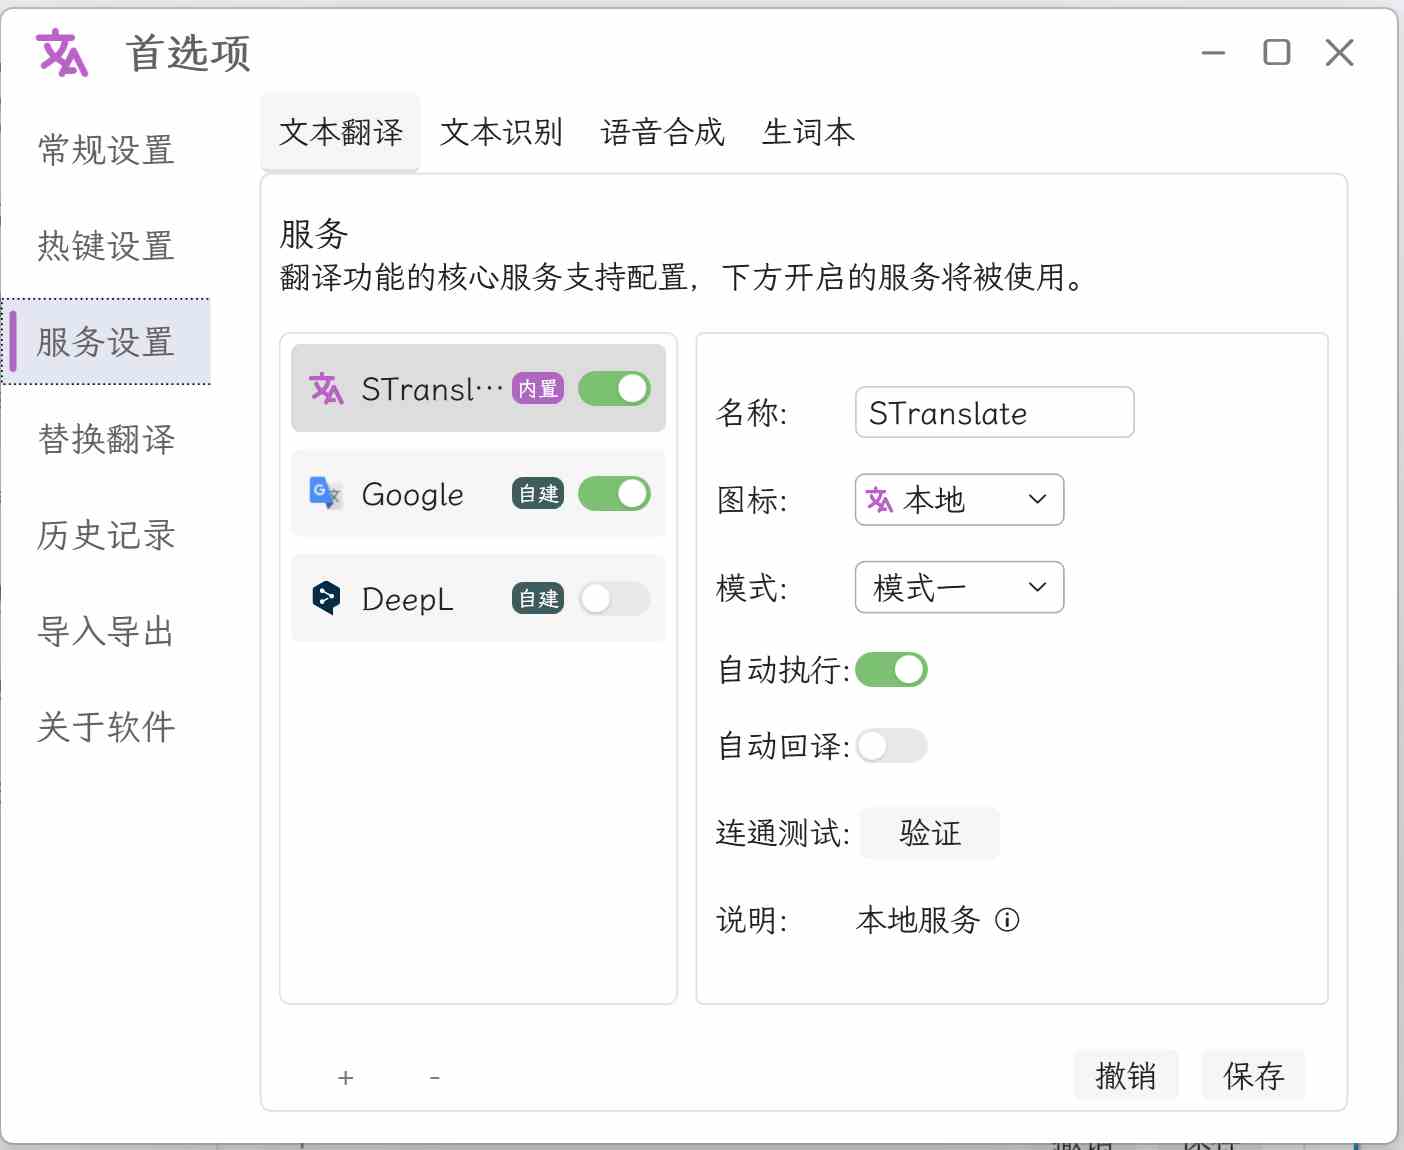Click the minus icon to remove service
The height and width of the screenshot is (1150, 1404).
tap(435, 1078)
